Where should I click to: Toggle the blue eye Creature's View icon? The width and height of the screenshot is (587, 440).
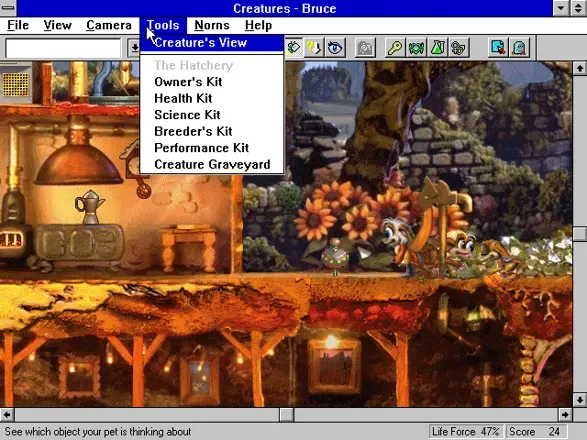click(335, 48)
